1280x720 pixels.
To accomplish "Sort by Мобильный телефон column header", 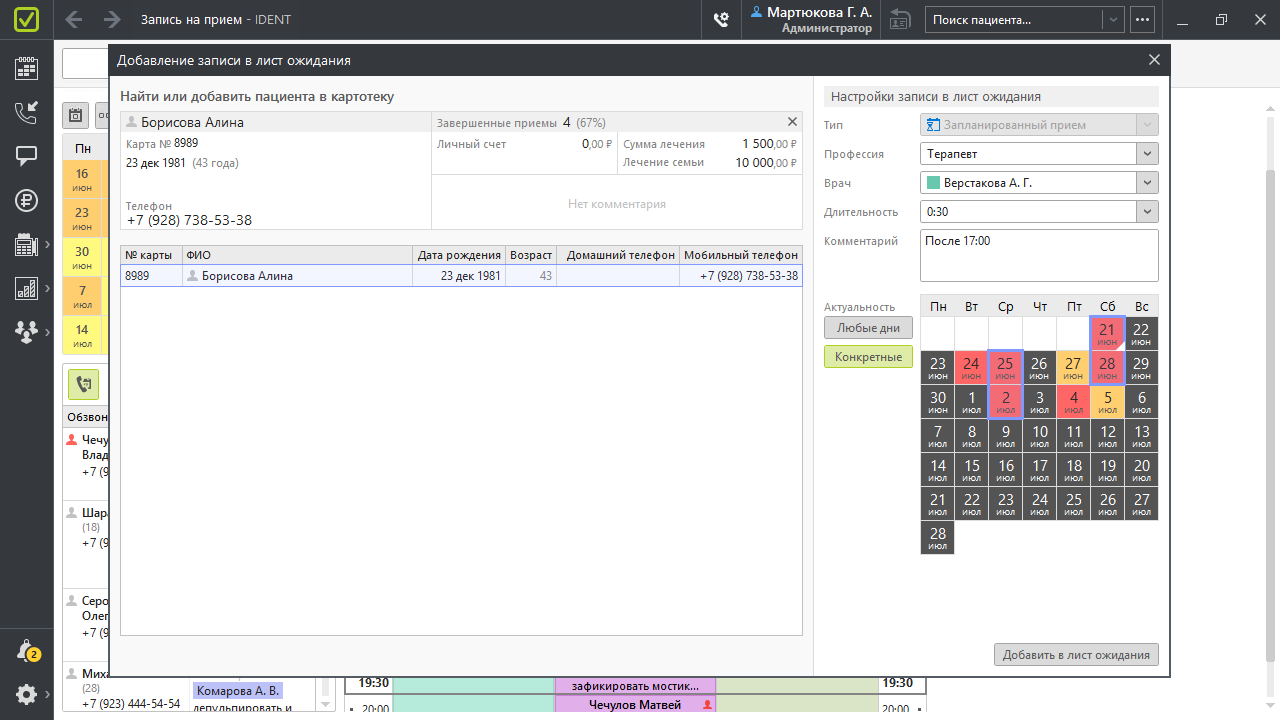I will click(x=741, y=255).
